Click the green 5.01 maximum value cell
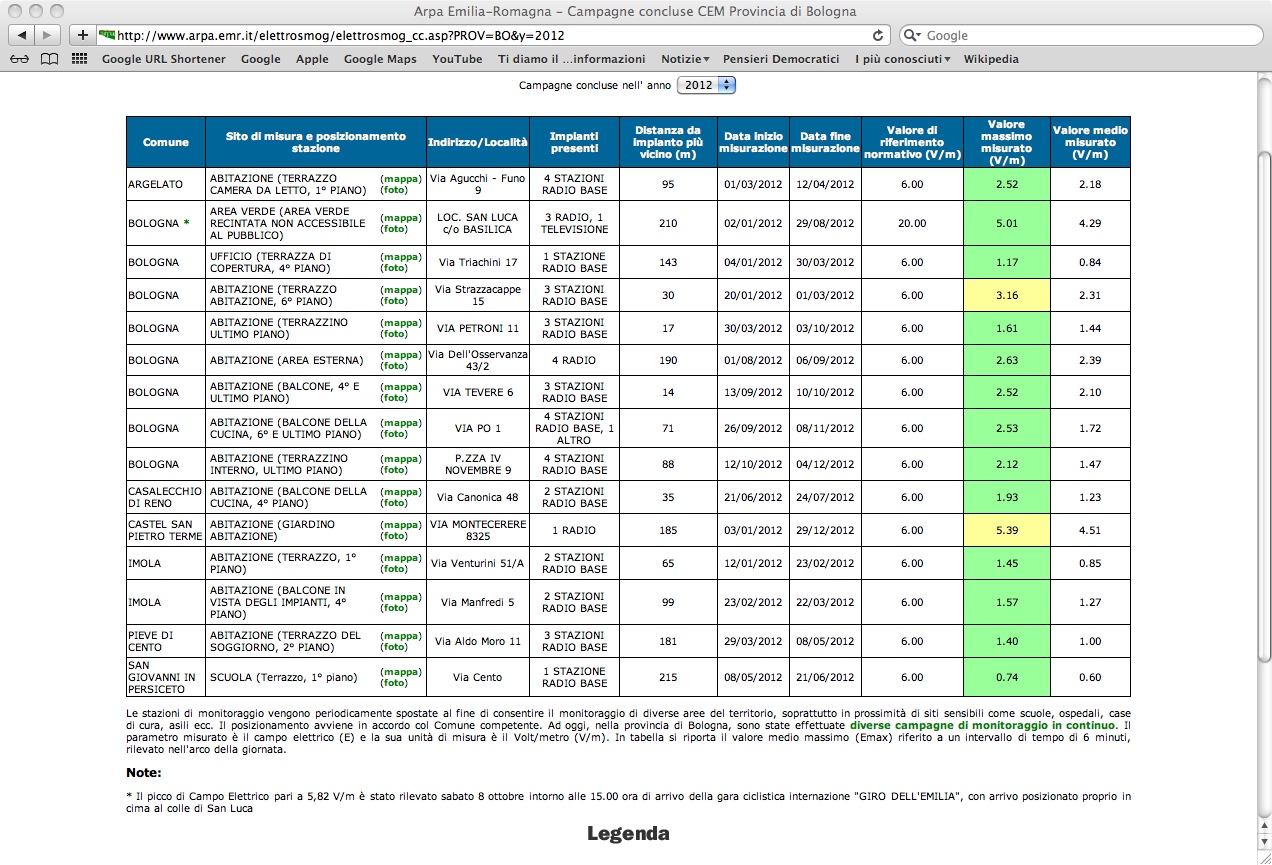 (x=1006, y=223)
